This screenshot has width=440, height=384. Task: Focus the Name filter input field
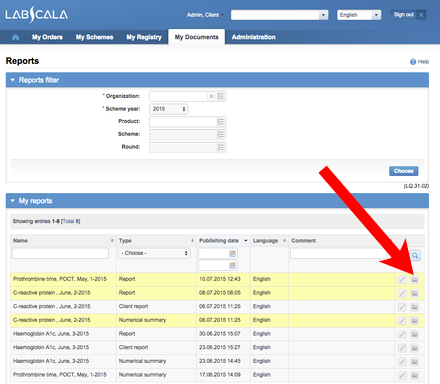(x=60, y=253)
